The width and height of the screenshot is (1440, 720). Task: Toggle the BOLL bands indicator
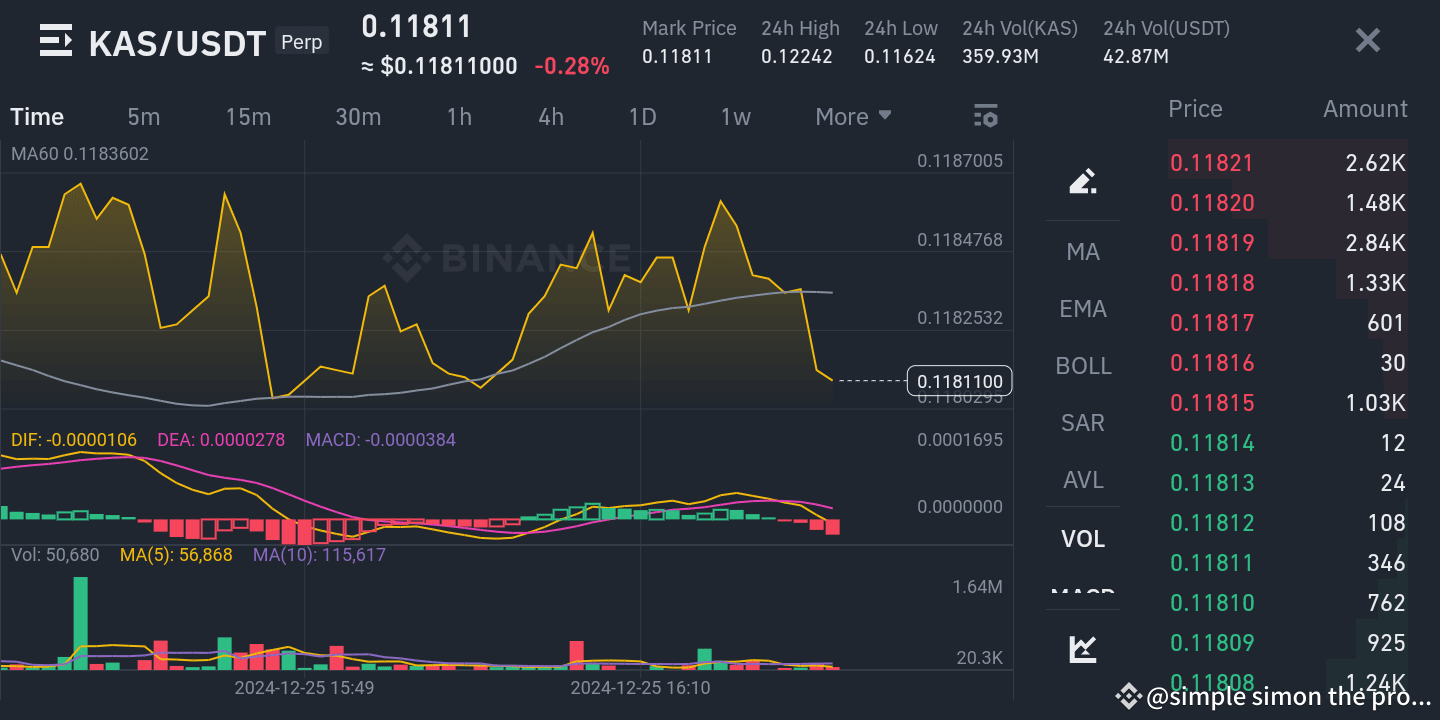click(1083, 366)
